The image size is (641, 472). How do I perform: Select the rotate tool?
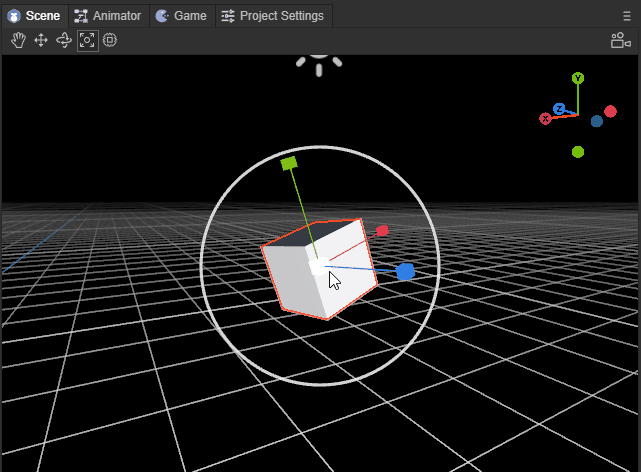pos(64,40)
